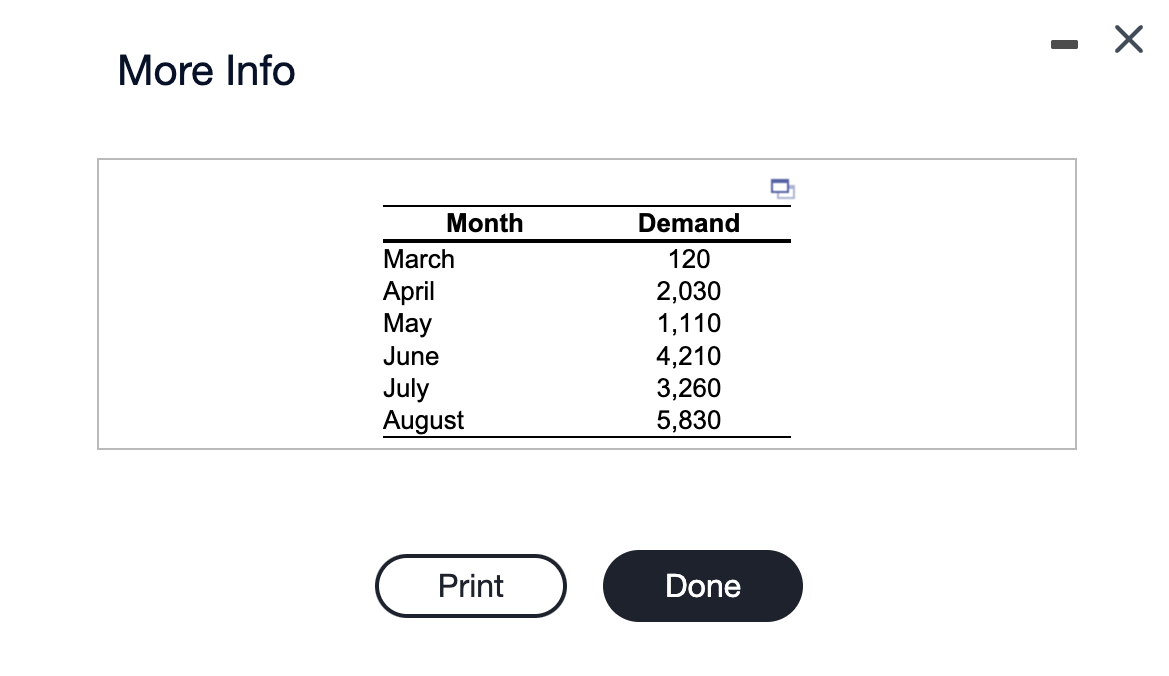
Task: Click the March row label
Action: 419,259
